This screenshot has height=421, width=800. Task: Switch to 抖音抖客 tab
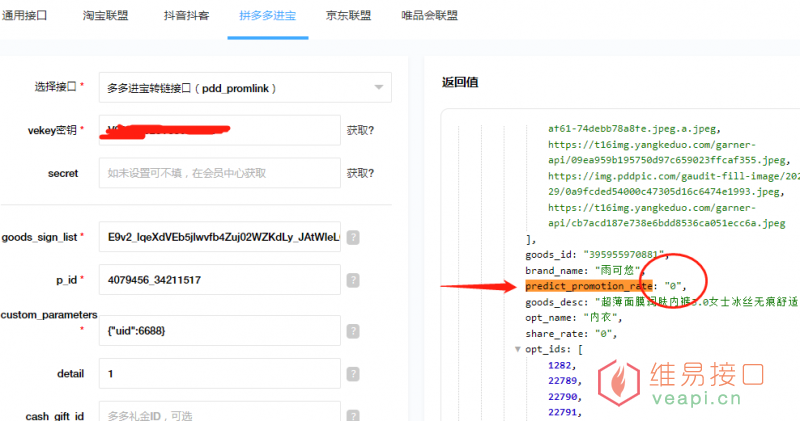coord(187,15)
